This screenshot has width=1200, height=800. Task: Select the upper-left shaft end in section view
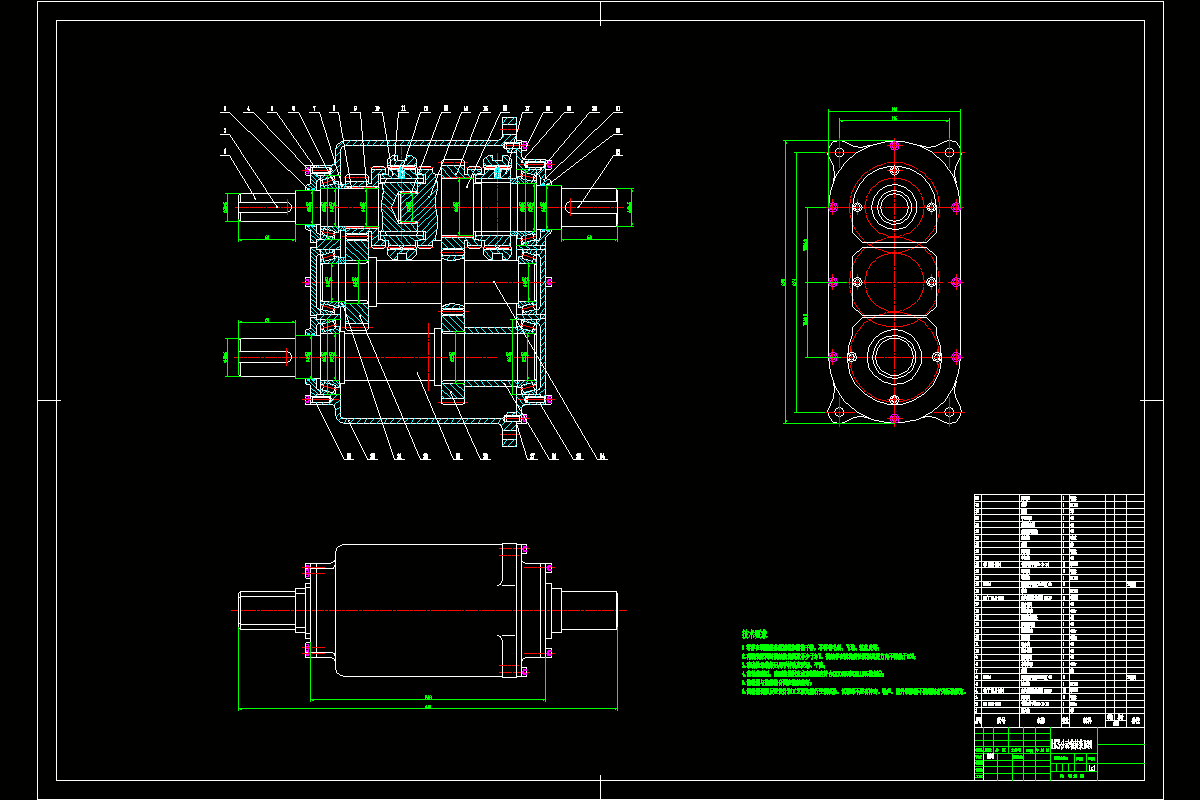267,206
